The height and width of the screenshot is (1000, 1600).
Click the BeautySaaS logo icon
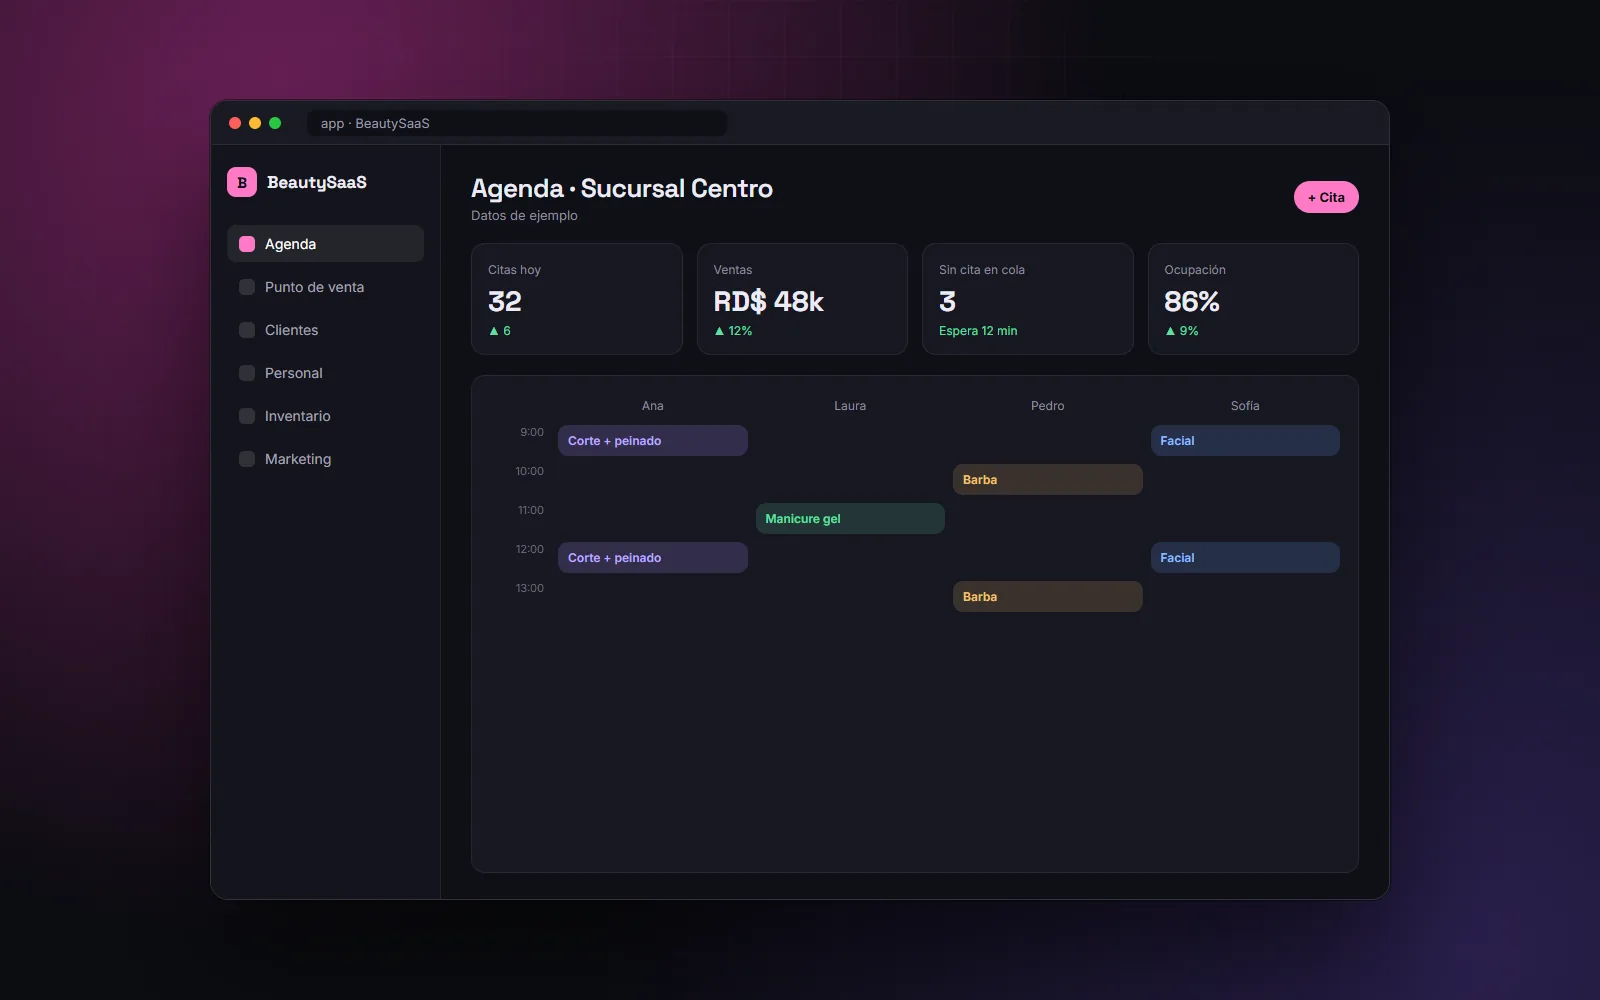pyautogui.click(x=242, y=182)
